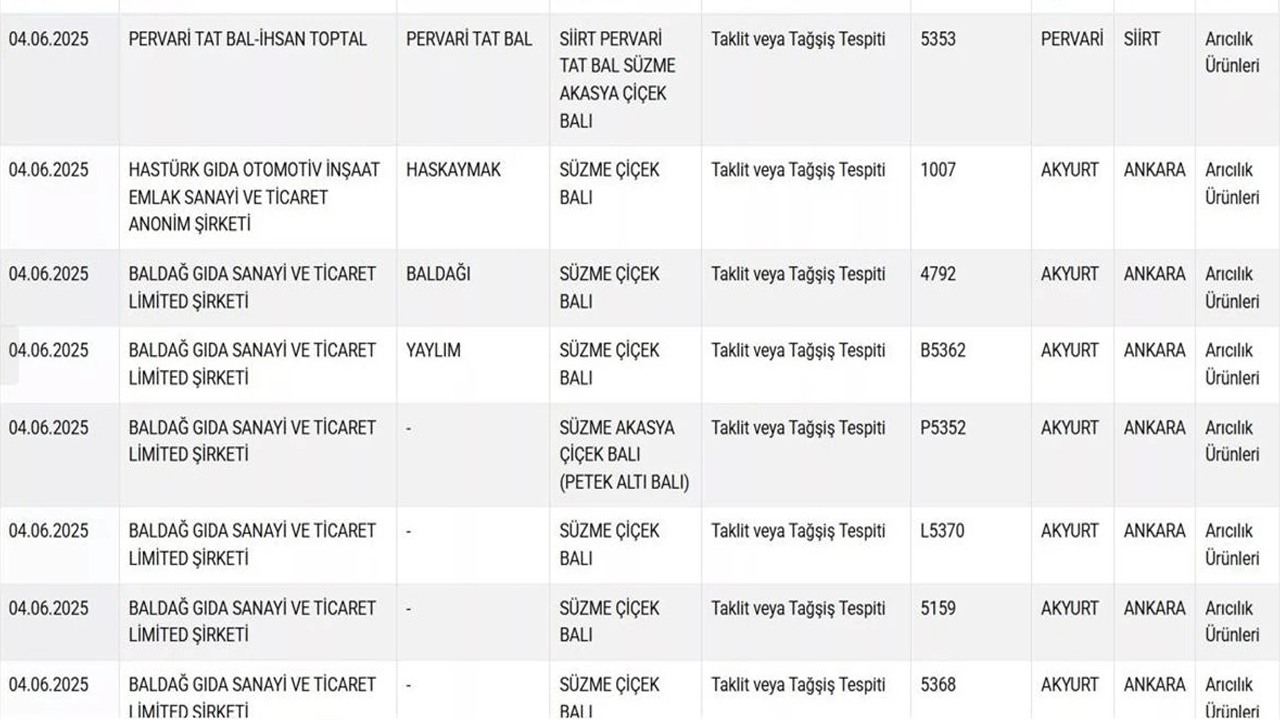Image resolution: width=1280 pixels, height=720 pixels.
Task: Click batch number B5362
Action: (943, 351)
